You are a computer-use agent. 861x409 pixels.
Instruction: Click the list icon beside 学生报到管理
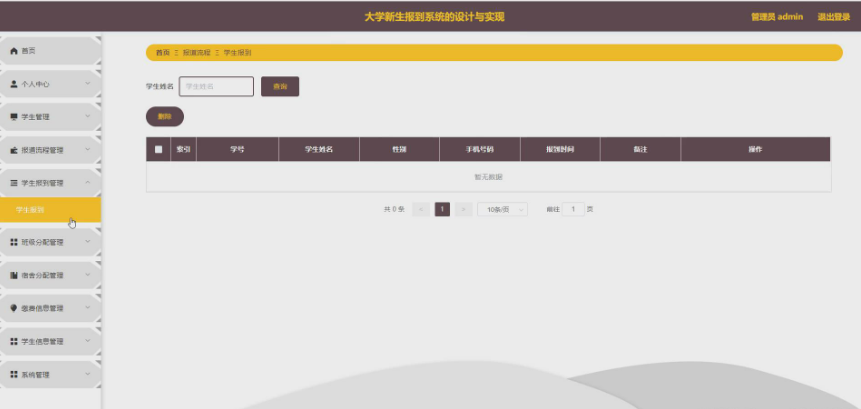(x=14, y=183)
